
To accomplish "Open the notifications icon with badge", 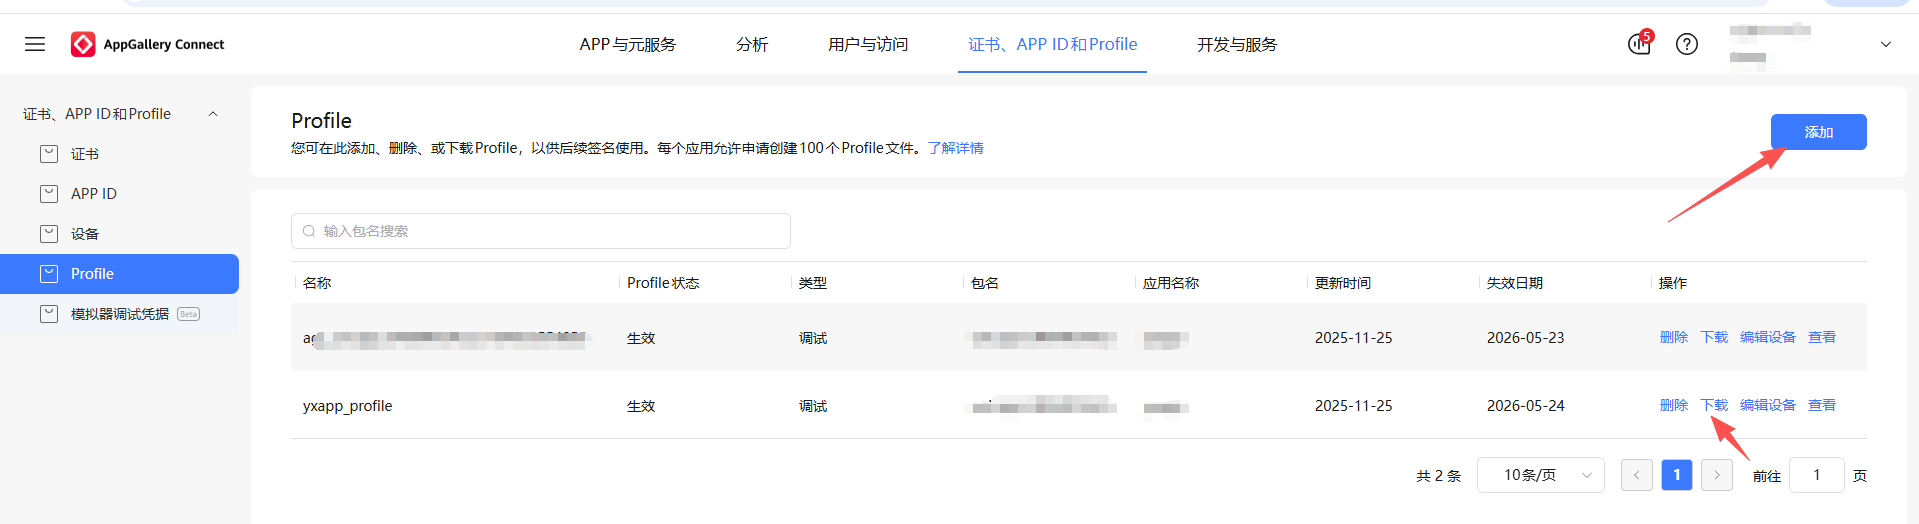I will click(1639, 44).
